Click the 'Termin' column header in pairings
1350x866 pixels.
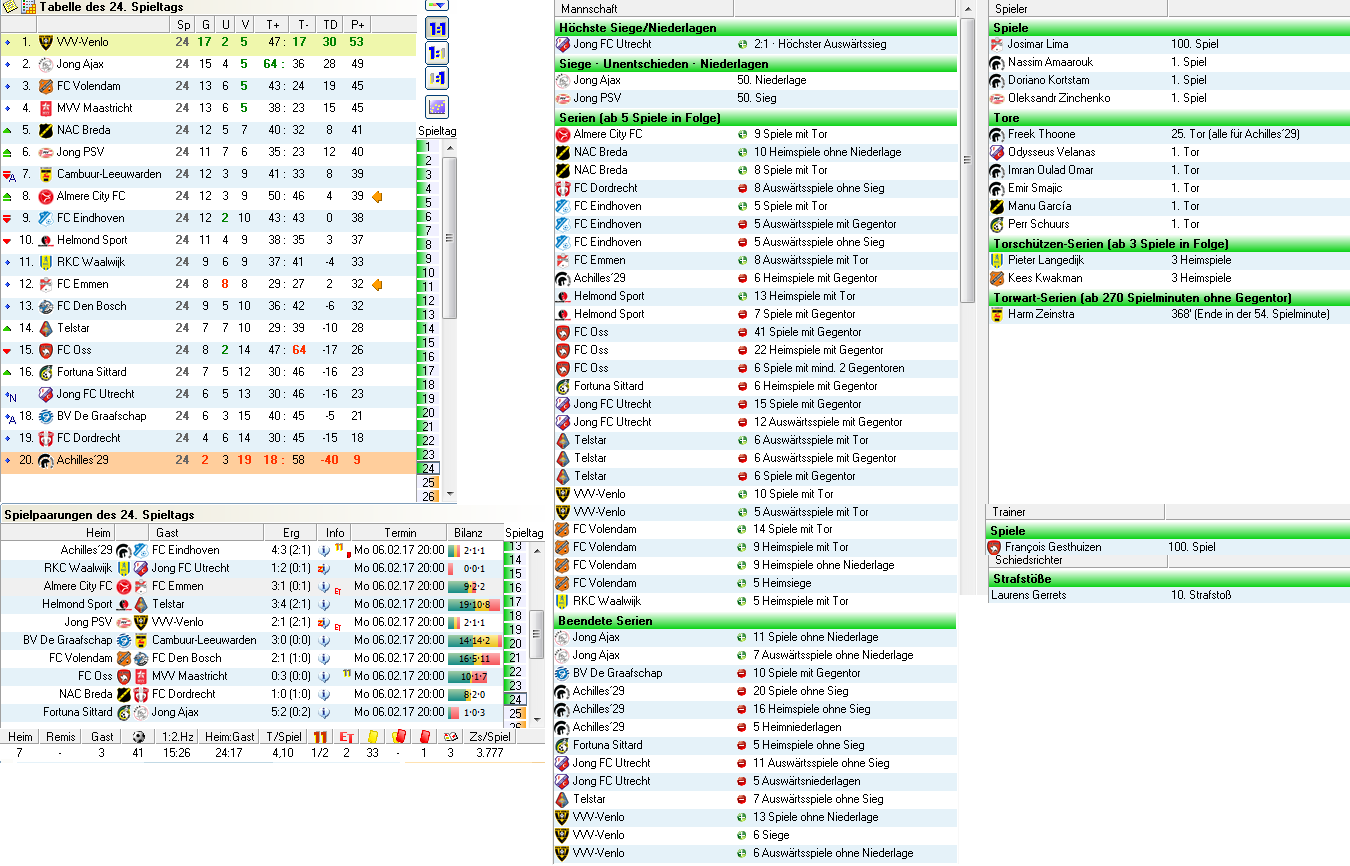399,533
